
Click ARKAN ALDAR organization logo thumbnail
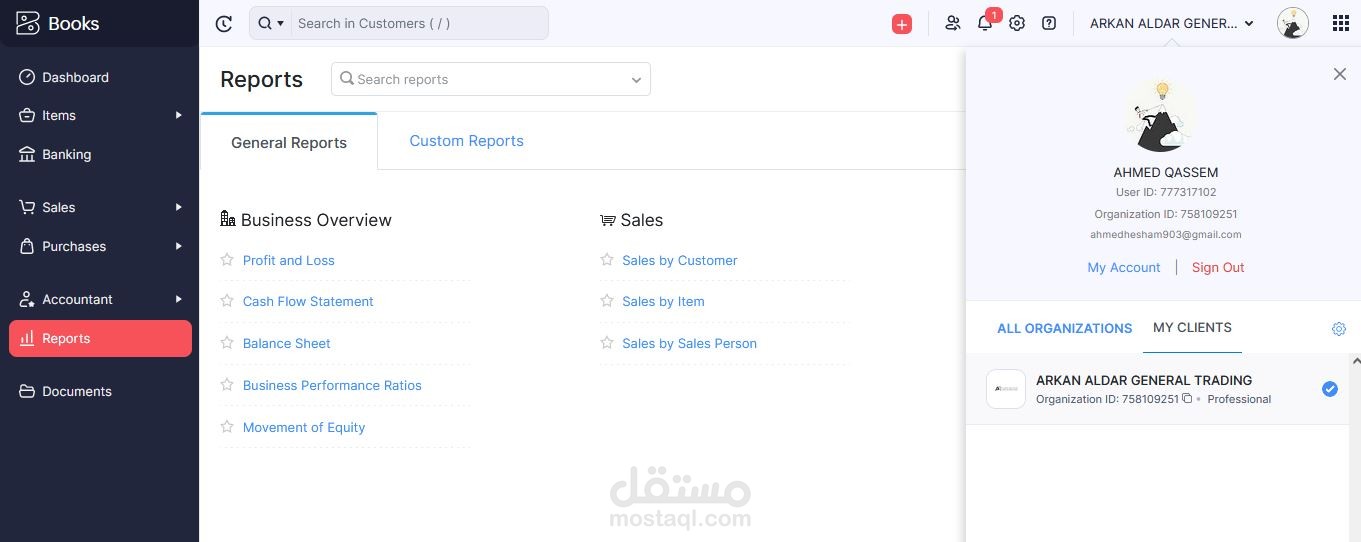click(x=1006, y=389)
